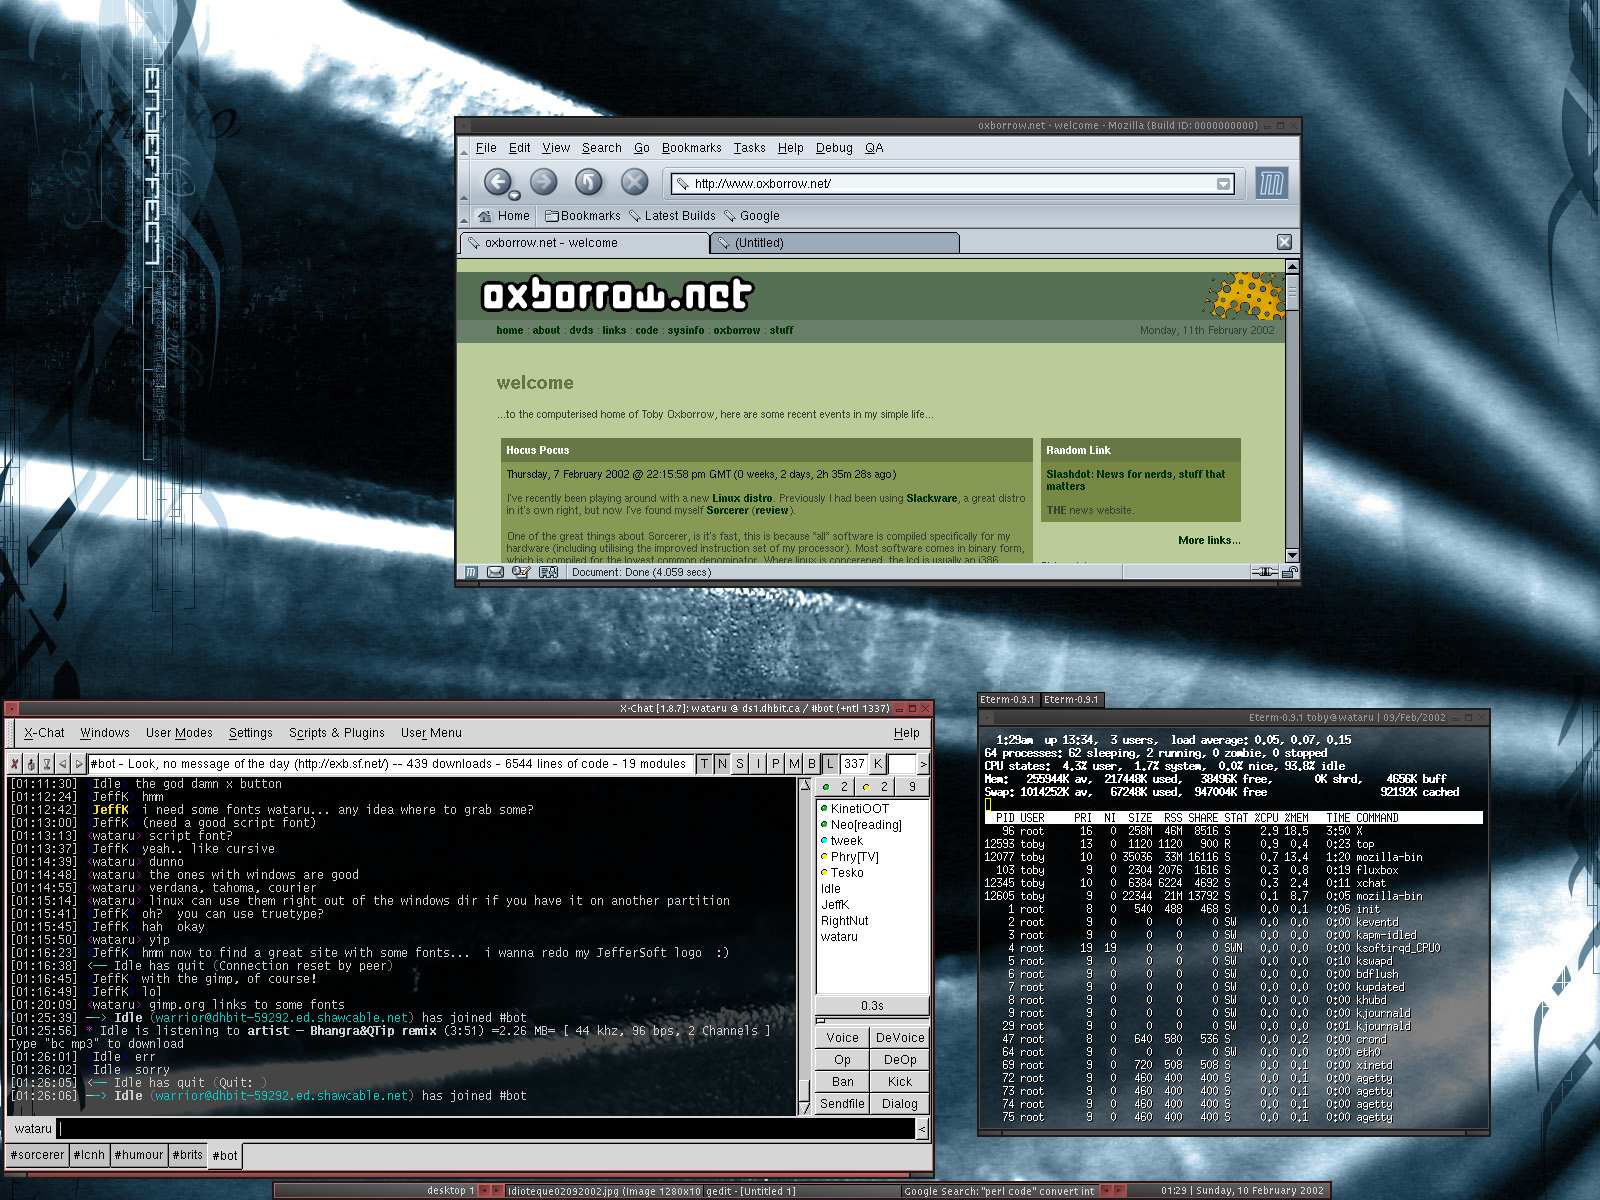Click desktop 1 workspace label in taskbar

(450, 1190)
